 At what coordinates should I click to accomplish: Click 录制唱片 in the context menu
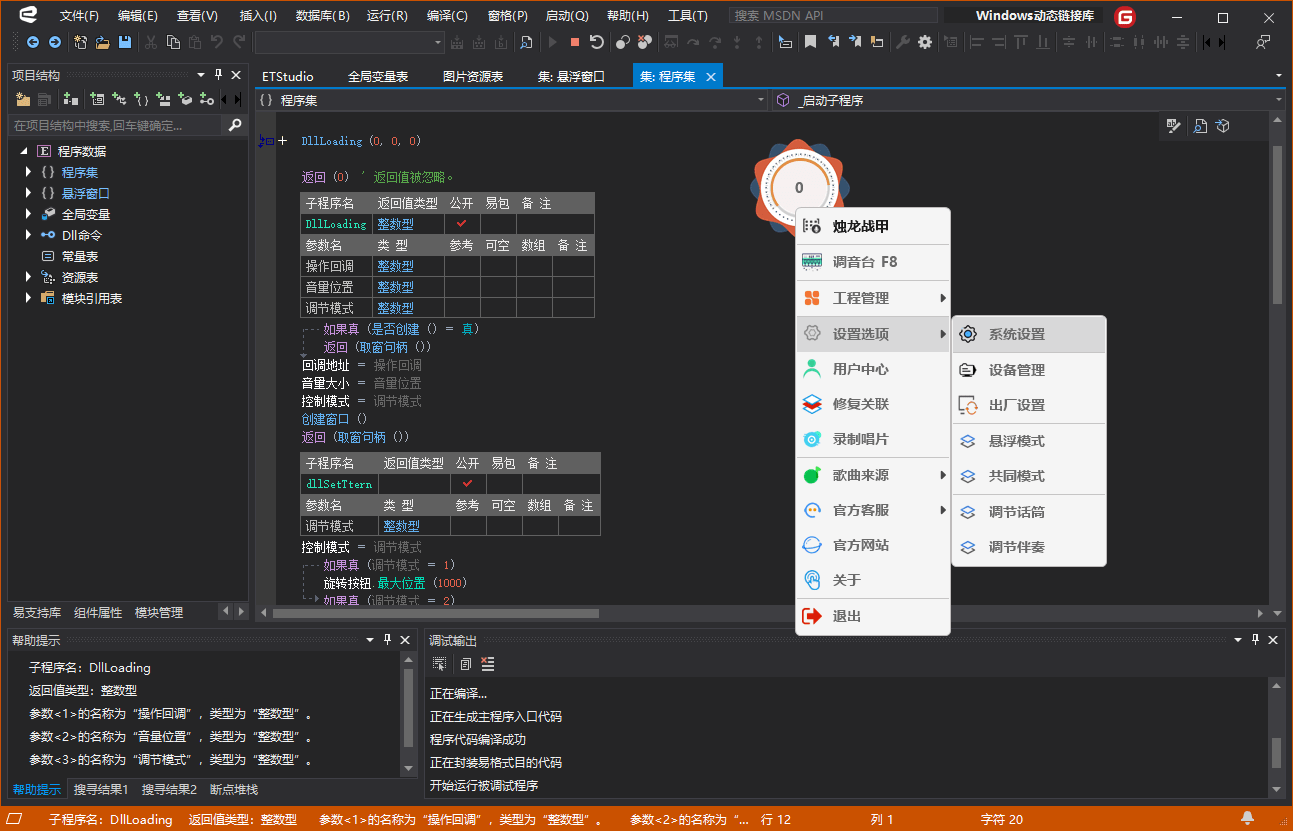pos(872,439)
